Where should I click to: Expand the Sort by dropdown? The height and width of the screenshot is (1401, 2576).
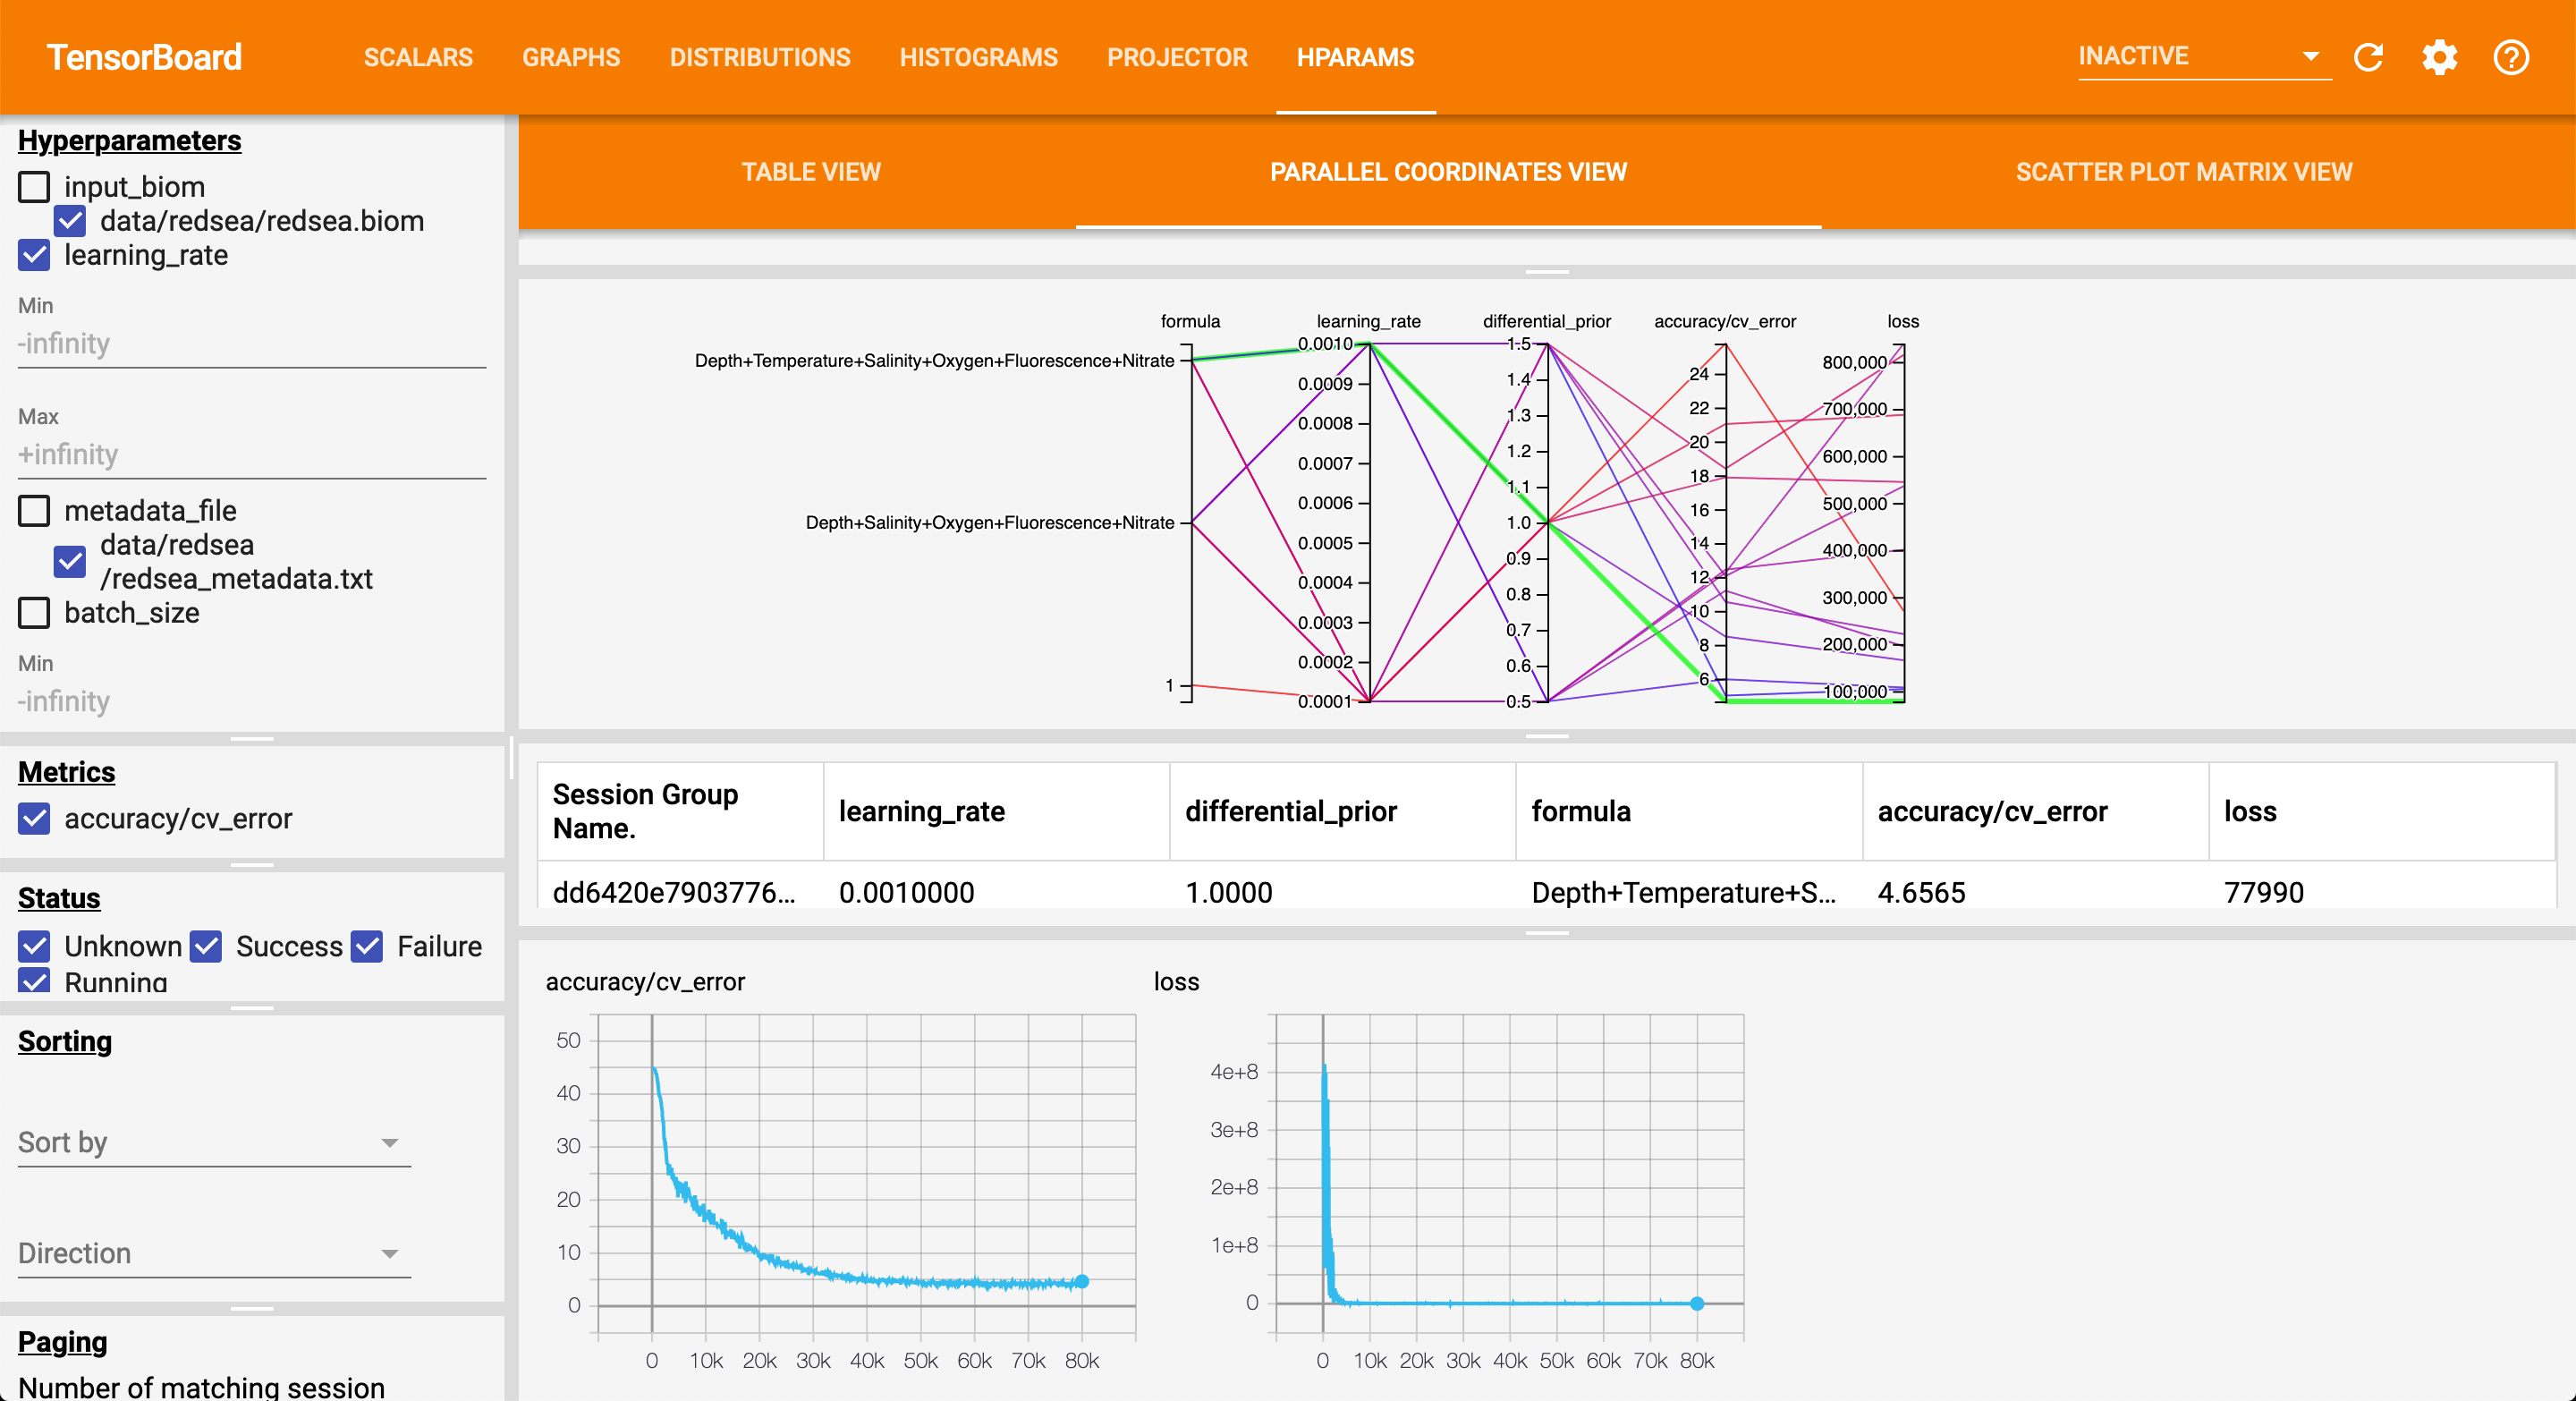click(213, 1142)
